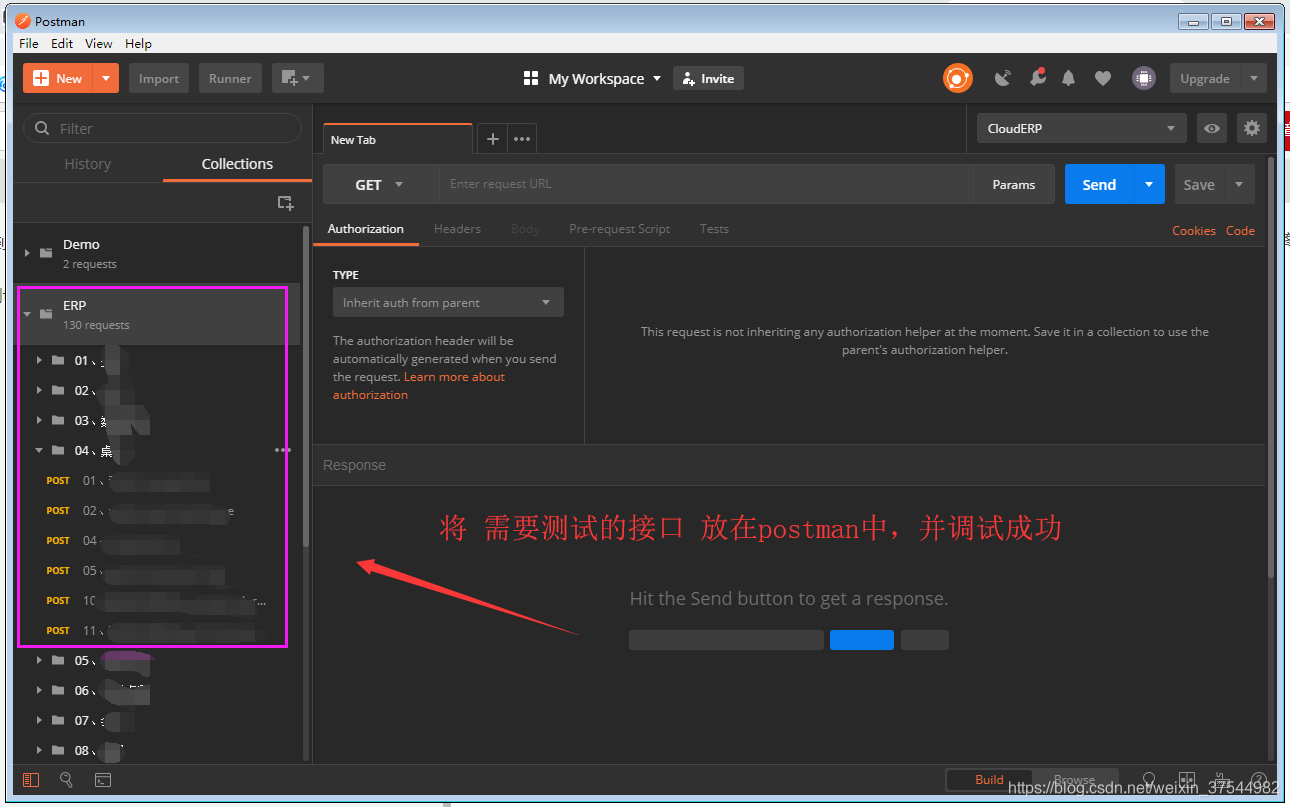Image resolution: width=1290 pixels, height=807 pixels.
Task: Switch to the Collections tab
Action: click(x=237, y=164)
